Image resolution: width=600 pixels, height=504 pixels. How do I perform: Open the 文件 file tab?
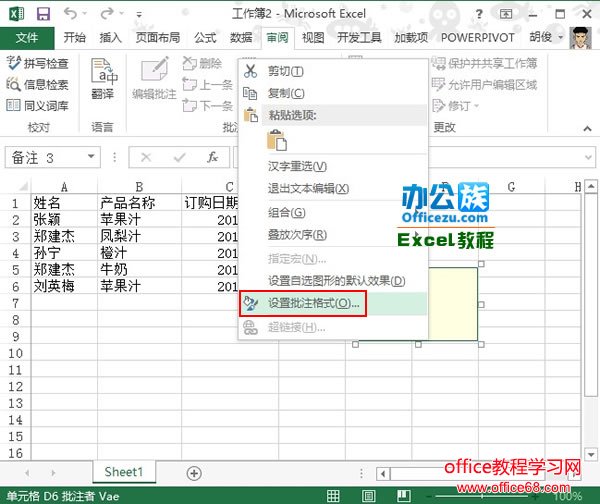click(x=27, y=38)
